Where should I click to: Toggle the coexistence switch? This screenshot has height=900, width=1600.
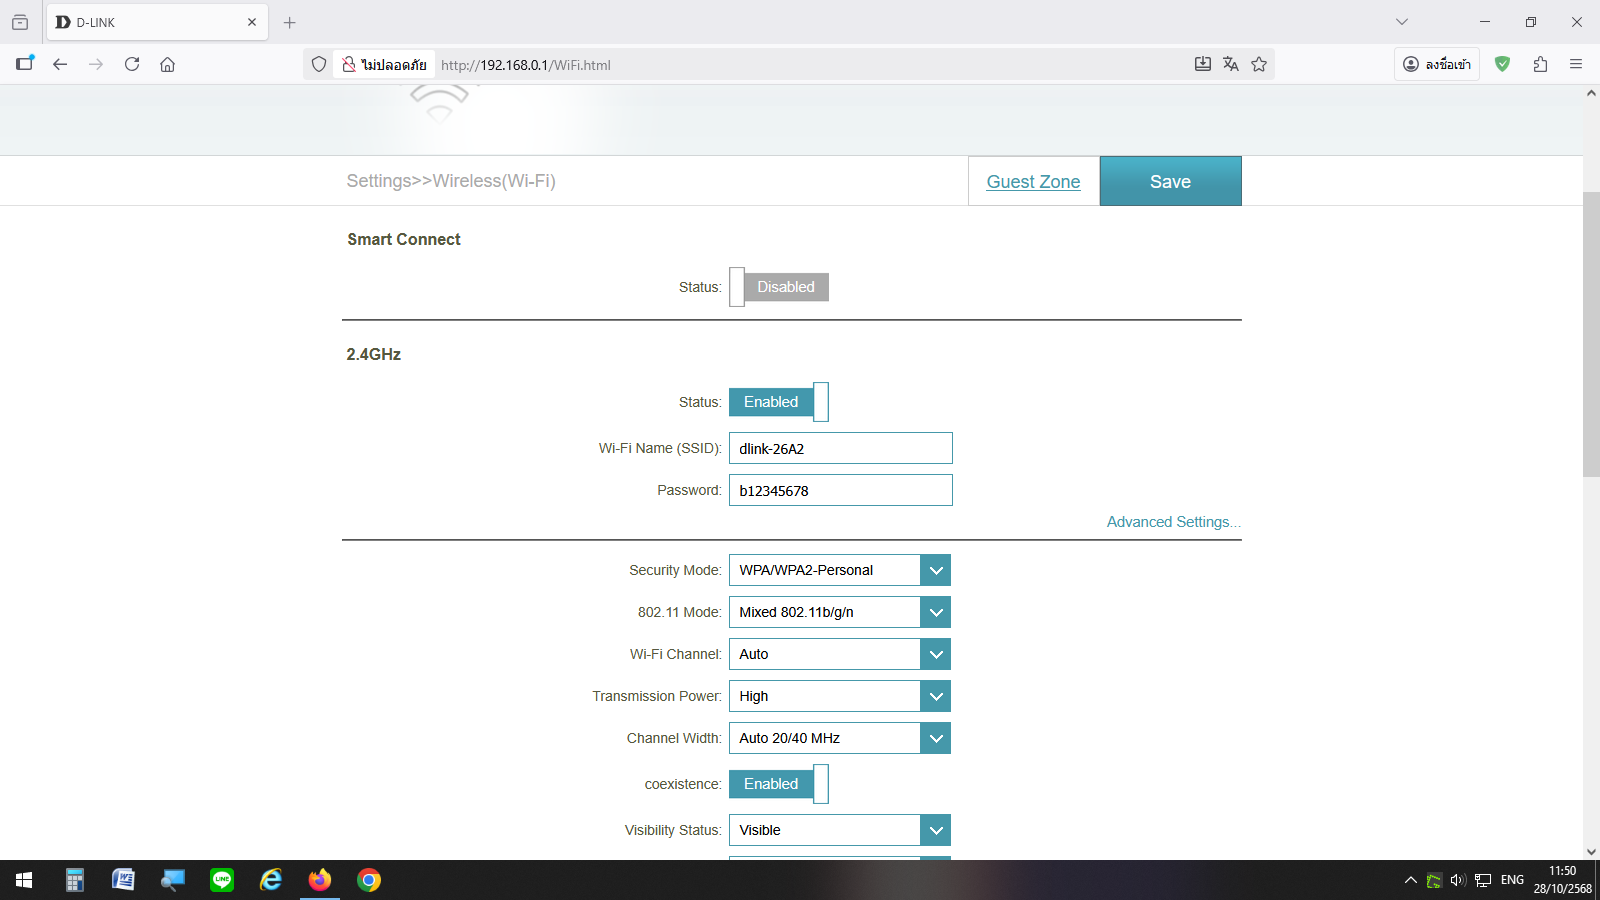pos(779,784)
